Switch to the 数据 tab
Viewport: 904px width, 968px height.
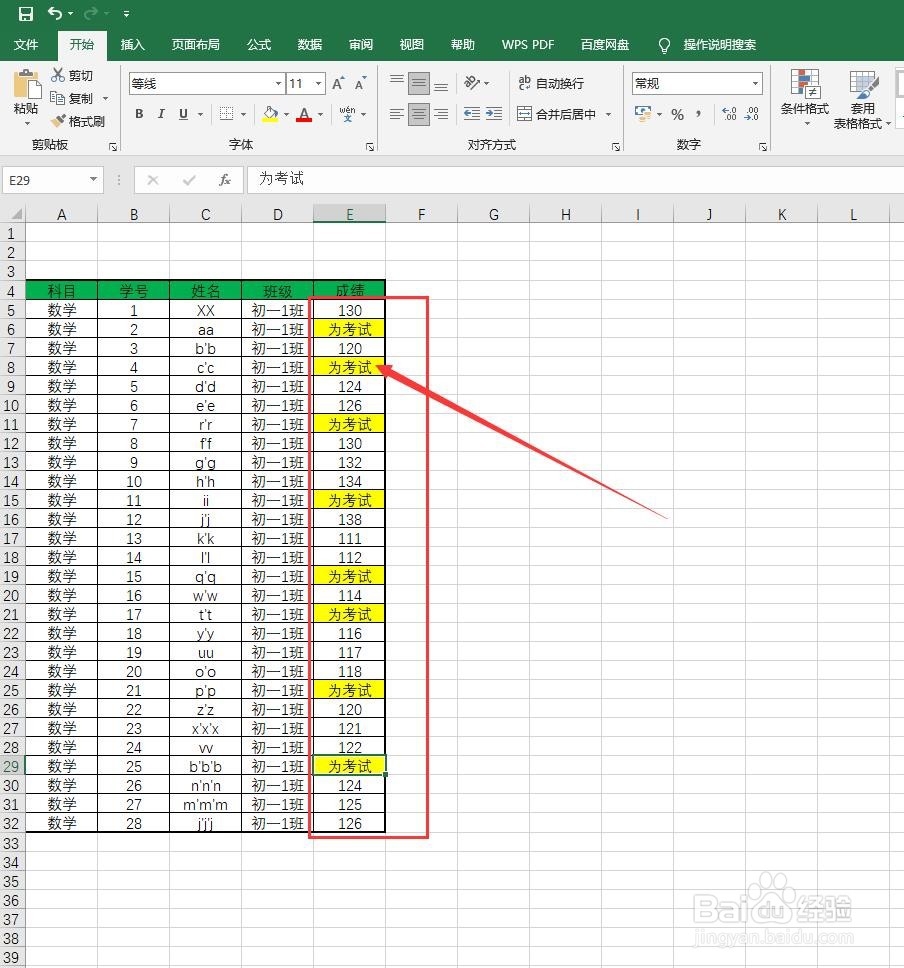[x=309, y=44]
